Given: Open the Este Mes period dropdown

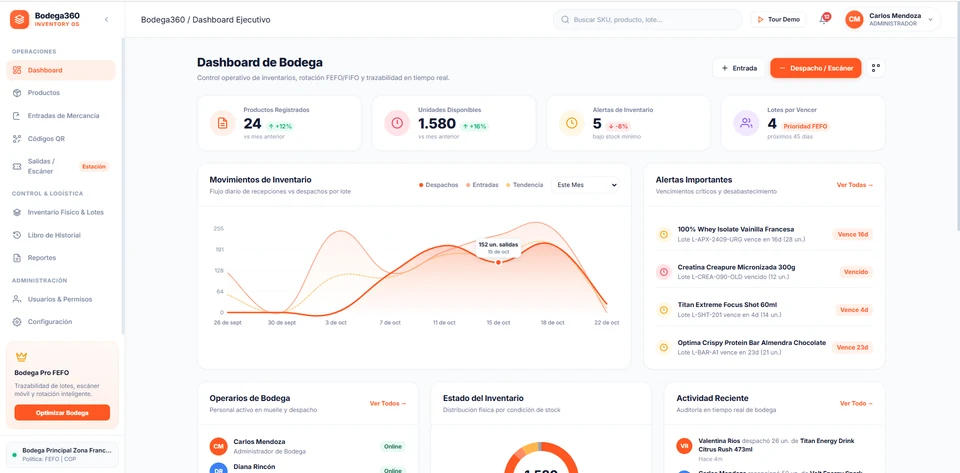Looking at the screenshot, I should pyautogui.click(x=585, y=185).
